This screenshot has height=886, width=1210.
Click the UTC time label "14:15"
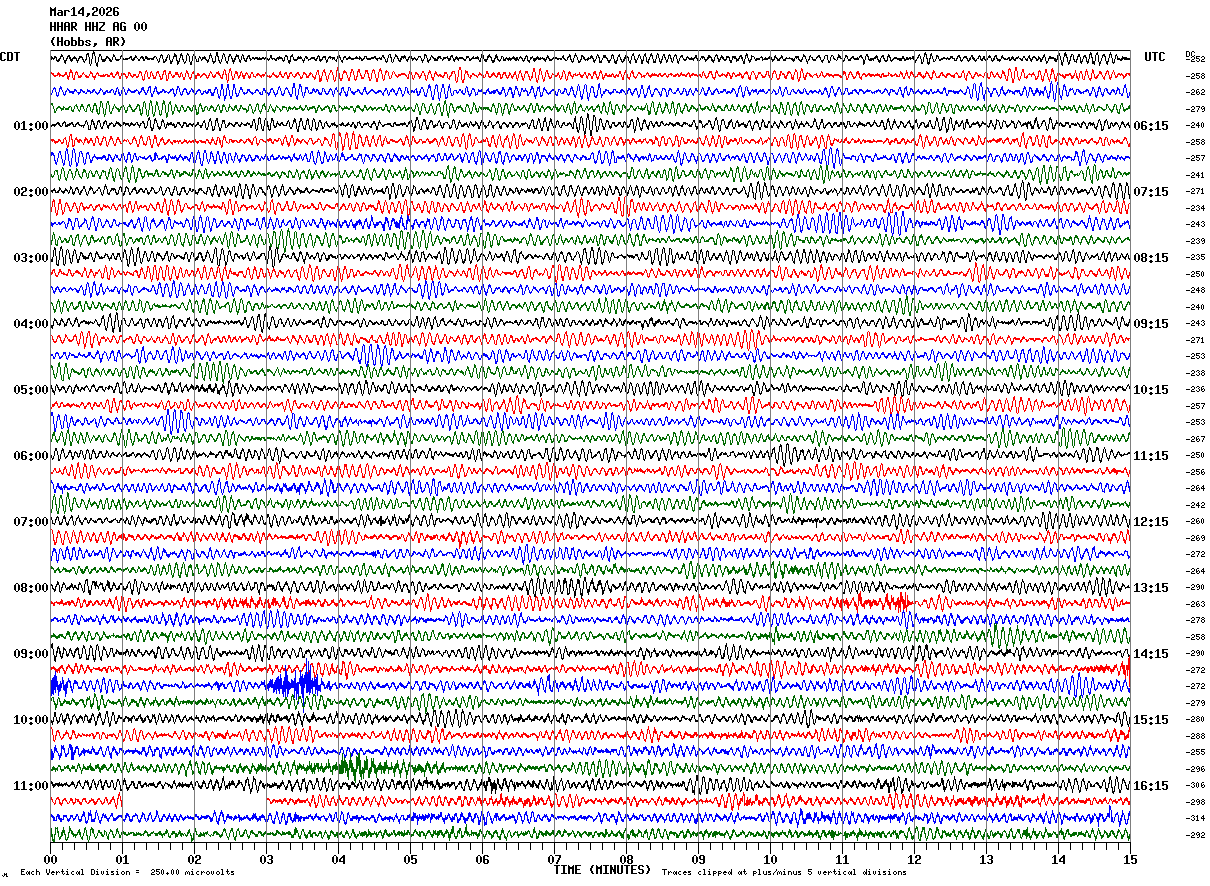pos(1152,654)
